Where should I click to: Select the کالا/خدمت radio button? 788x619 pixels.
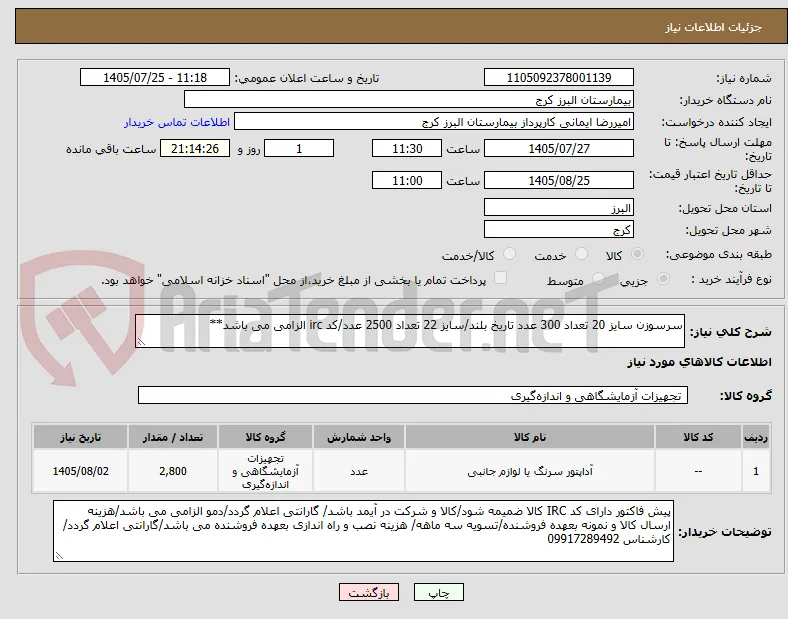(510, 254)
